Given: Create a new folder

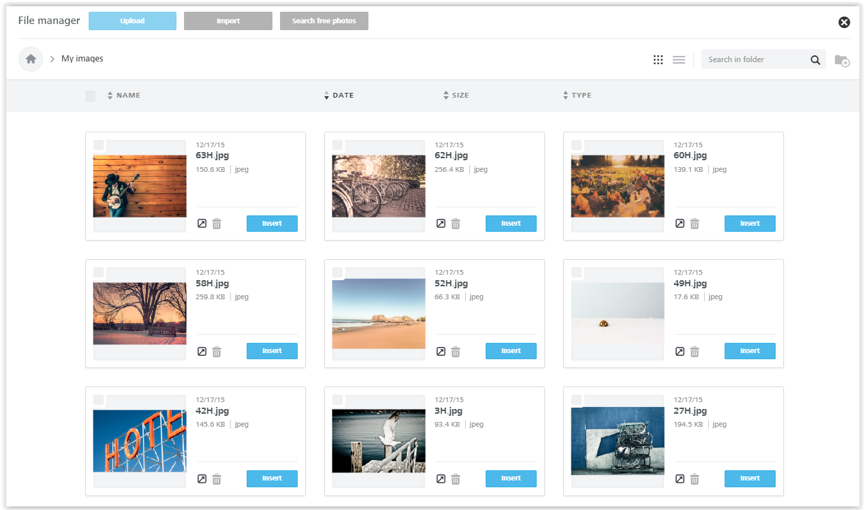Looking at the screenshot, I should click(x=842, y=60).
